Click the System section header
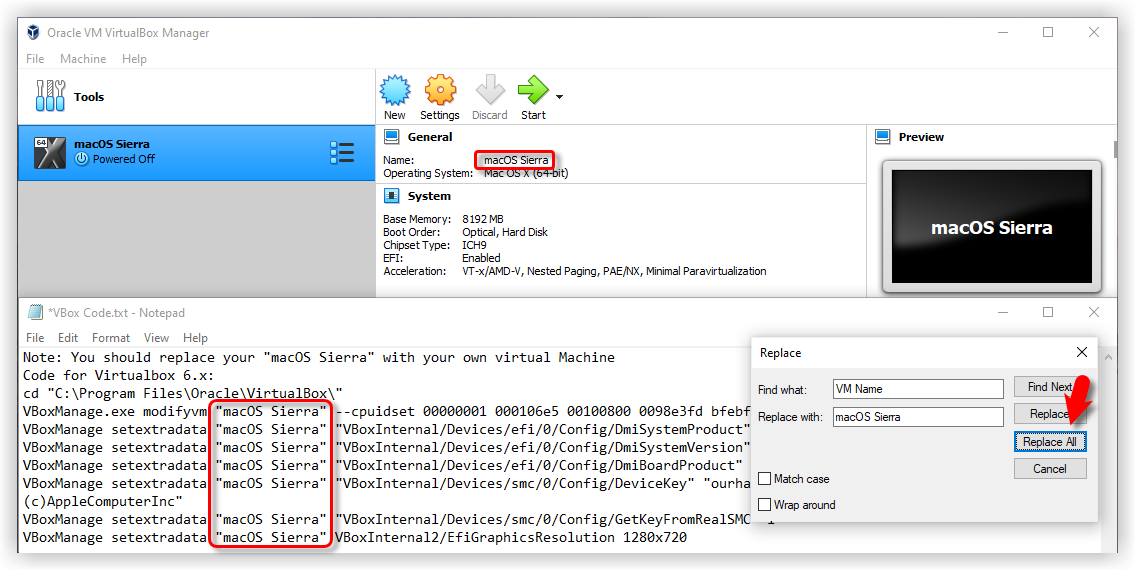This screenshot has width=1136, height=571. [x=429, y=196]
